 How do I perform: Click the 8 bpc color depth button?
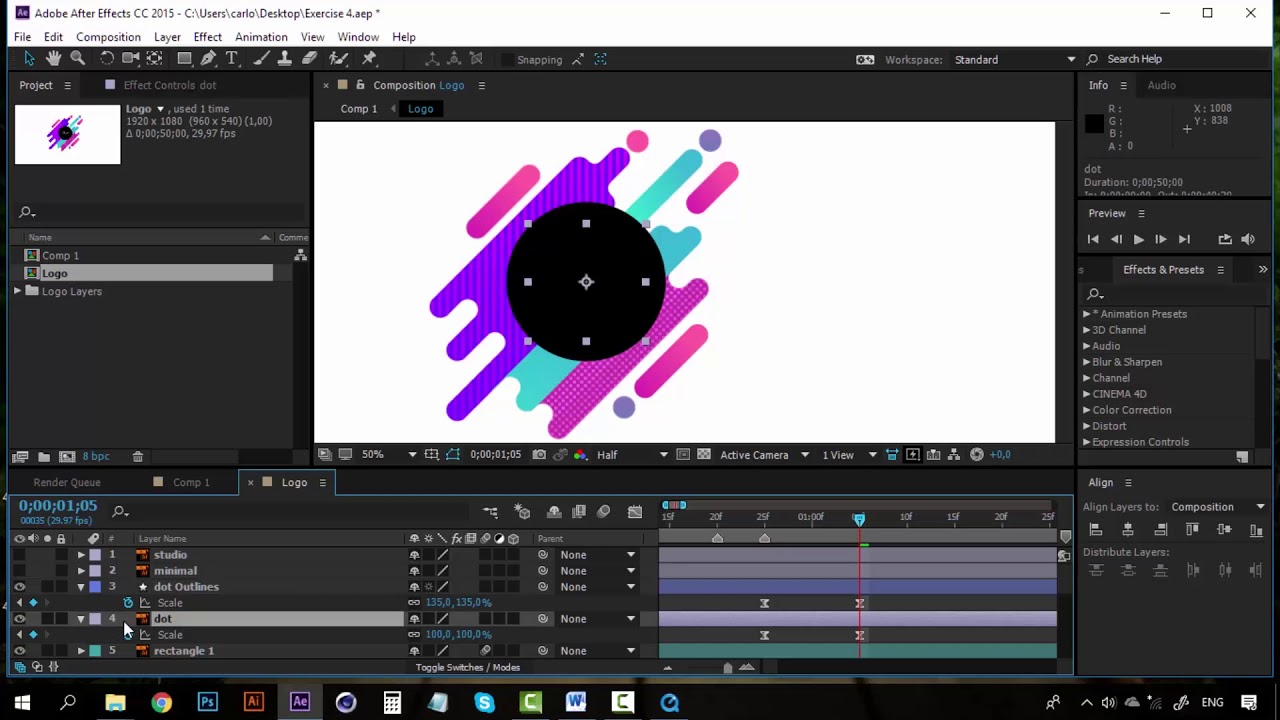tap(96, 456)
